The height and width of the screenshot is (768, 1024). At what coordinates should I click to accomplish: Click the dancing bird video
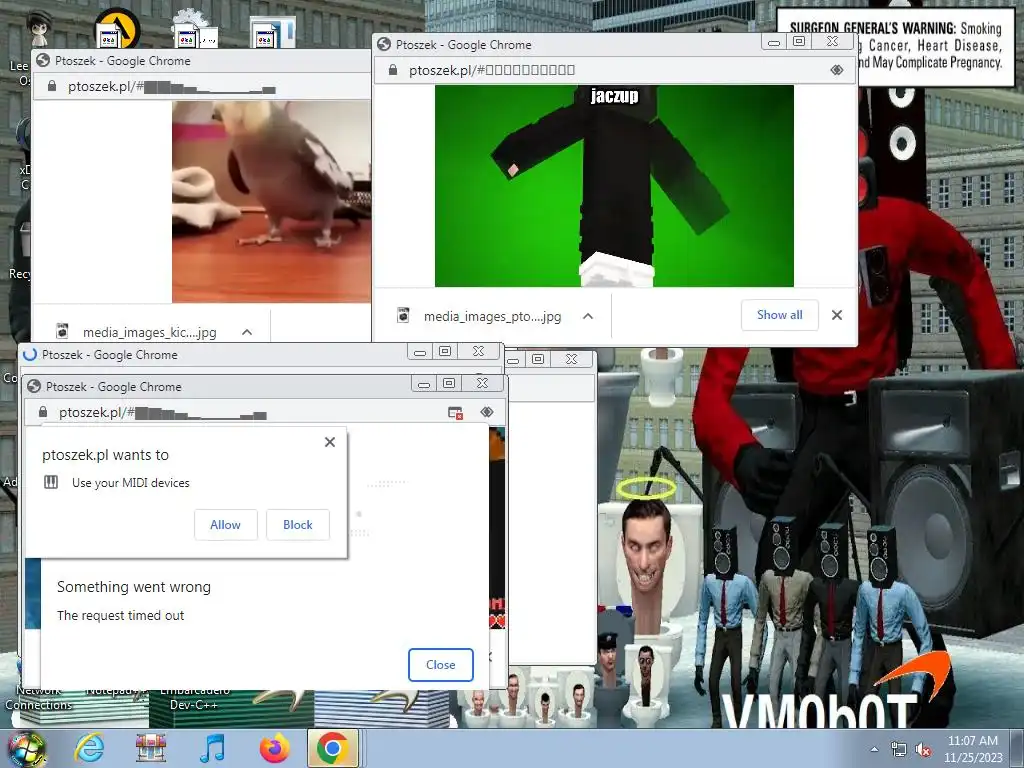(x=271, y=201)
